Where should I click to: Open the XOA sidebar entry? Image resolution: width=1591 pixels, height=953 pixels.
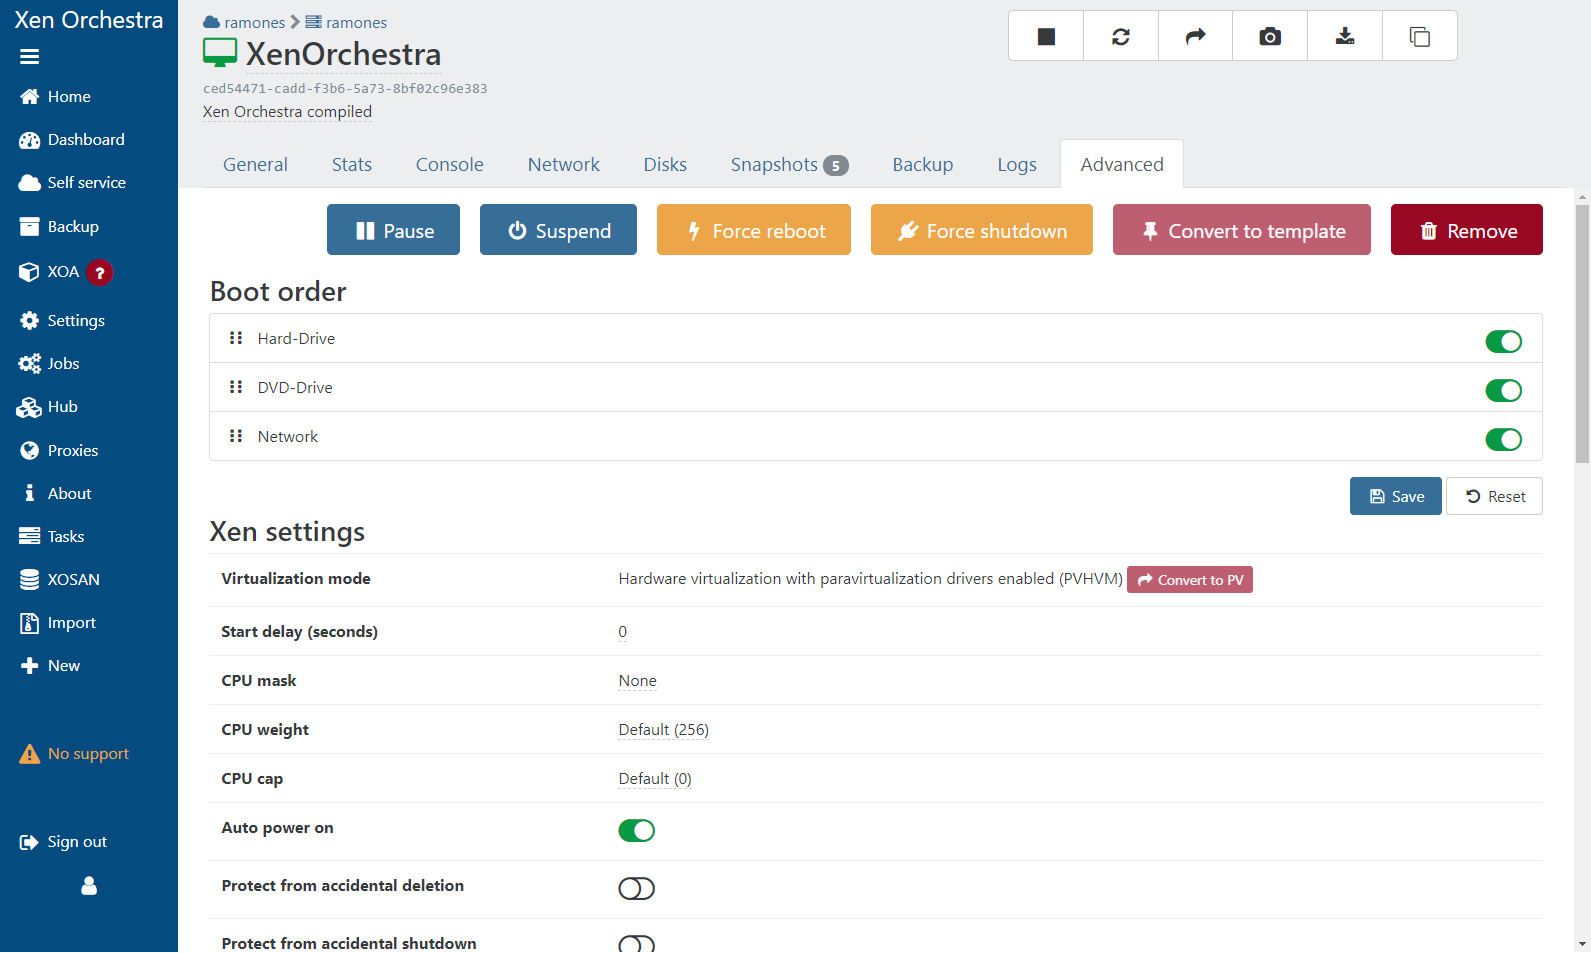point(49,272)
